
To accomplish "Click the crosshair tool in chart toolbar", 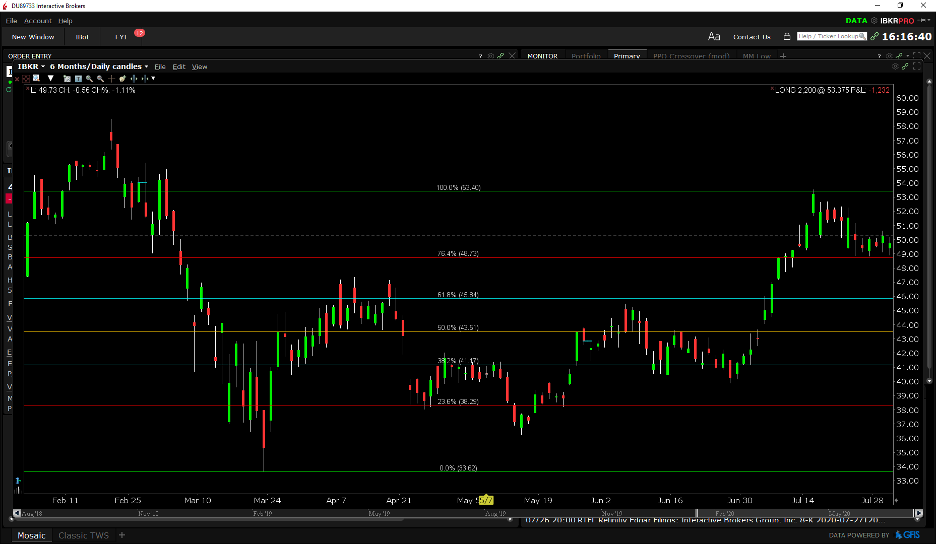I will 110,78.
